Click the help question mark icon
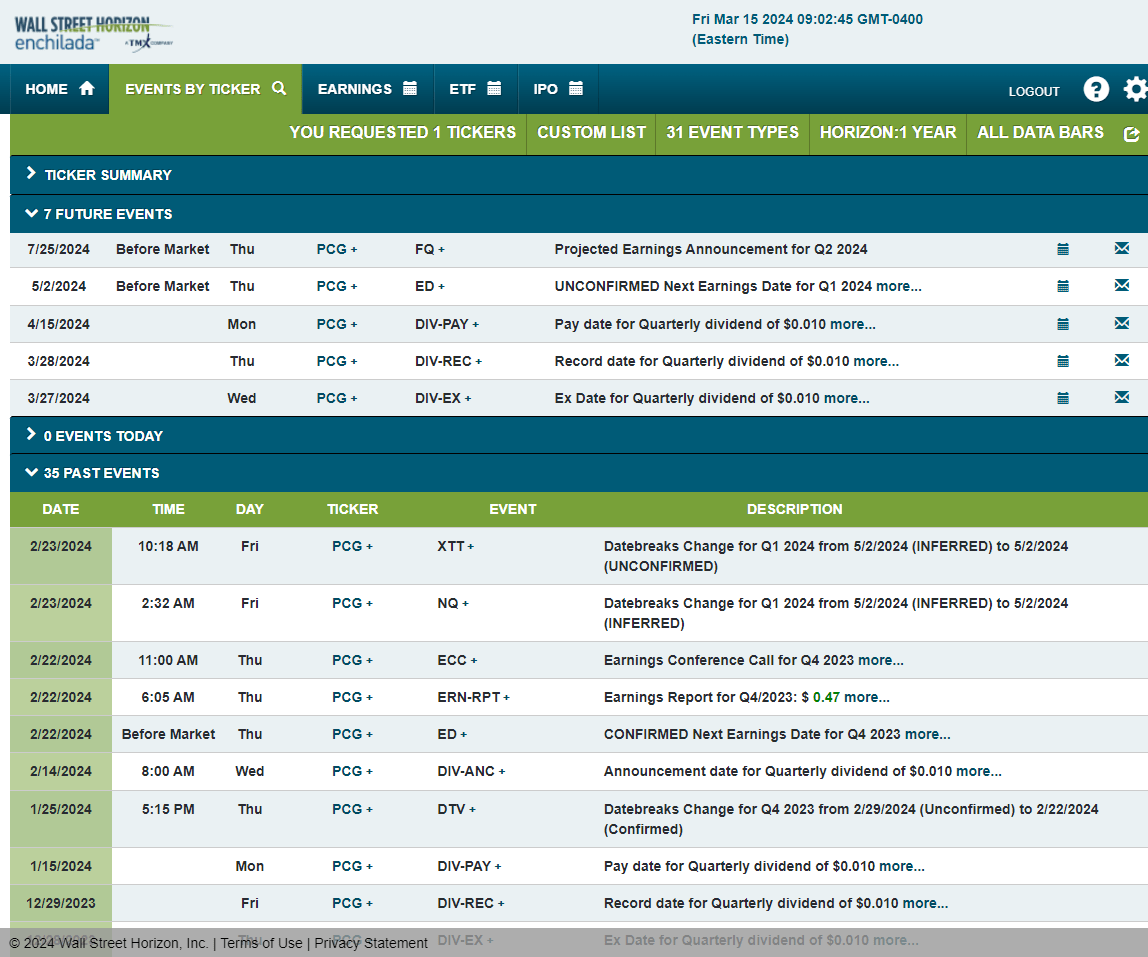This screenshot has height=957, width=1148. 1096,90
